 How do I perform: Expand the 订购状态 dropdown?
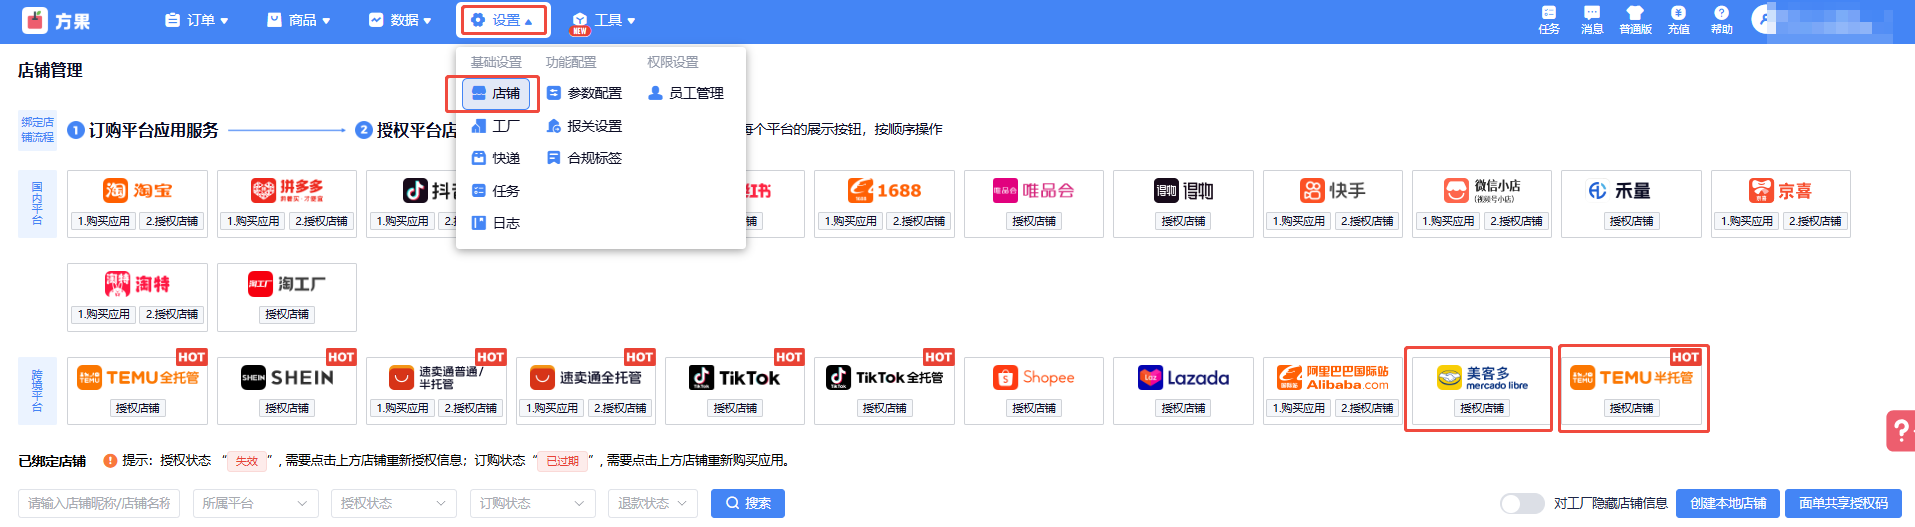click(x=532, y=503)
